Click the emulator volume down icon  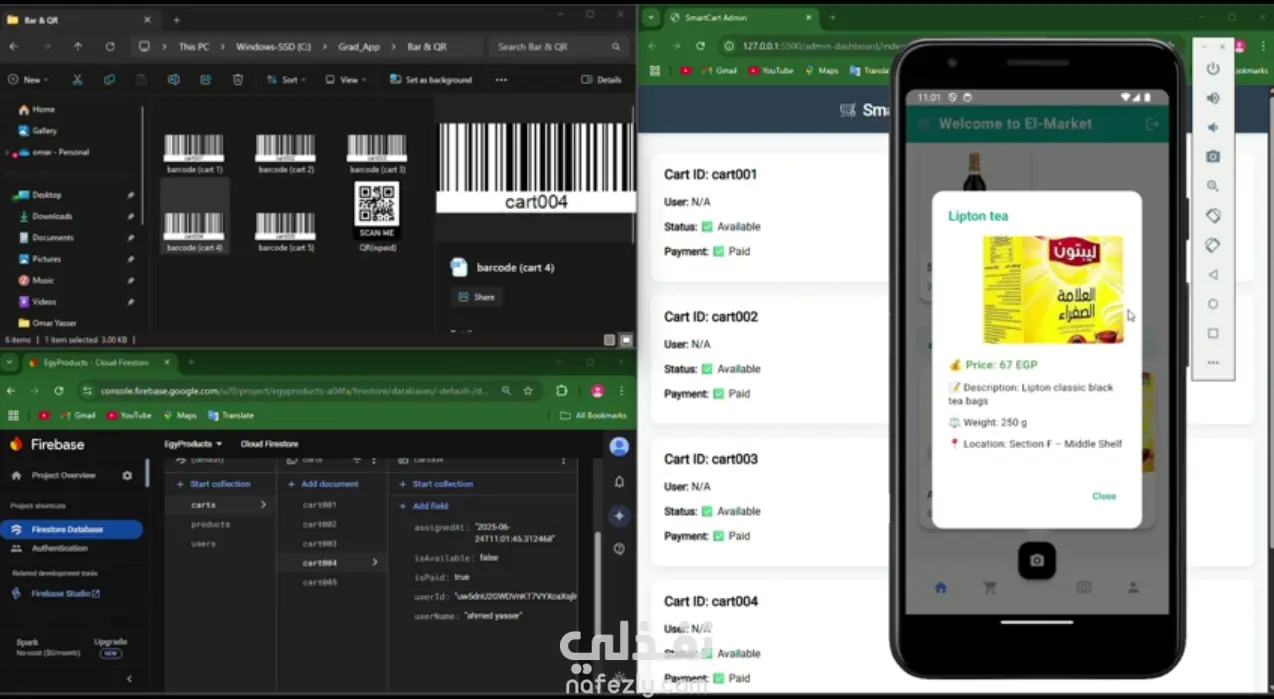coord(1212,127)
